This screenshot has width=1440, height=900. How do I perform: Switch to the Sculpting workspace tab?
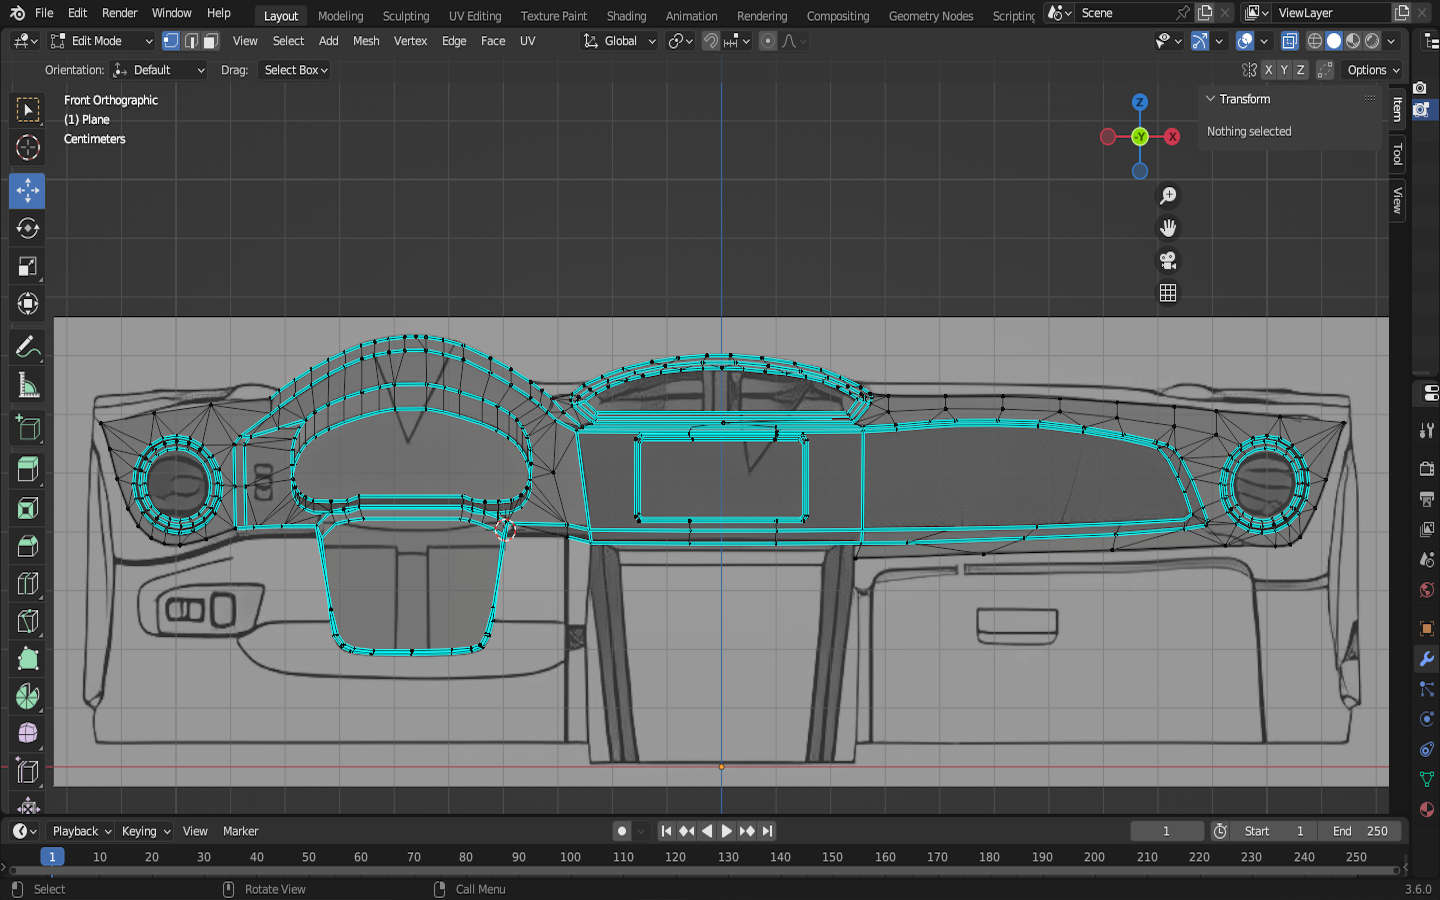pos(405,16)
